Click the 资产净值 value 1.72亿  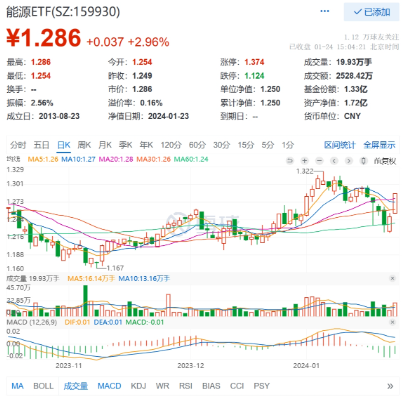pyautogui.click(x=356, y=103)
